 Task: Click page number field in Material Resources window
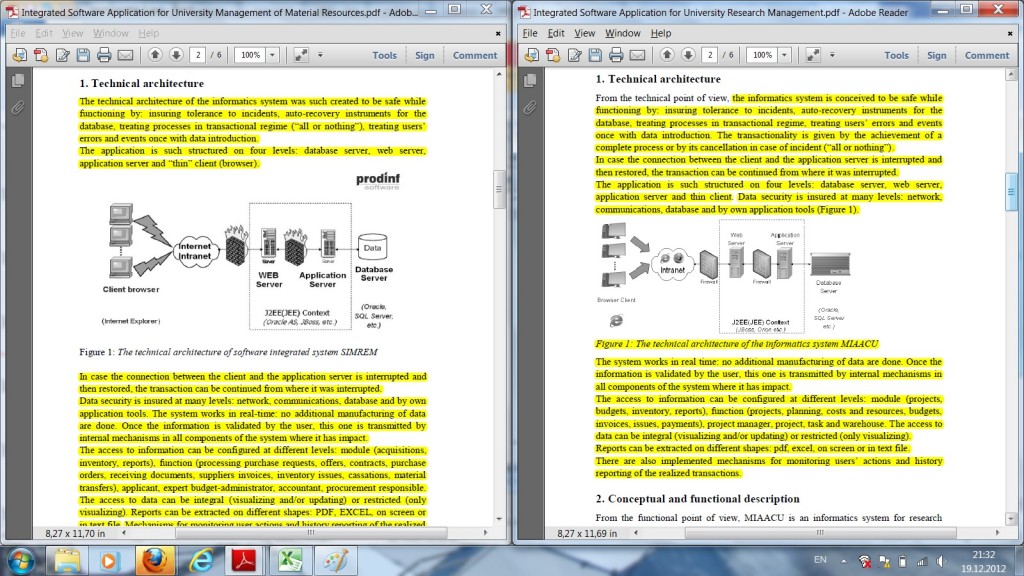tap(198, 56)
